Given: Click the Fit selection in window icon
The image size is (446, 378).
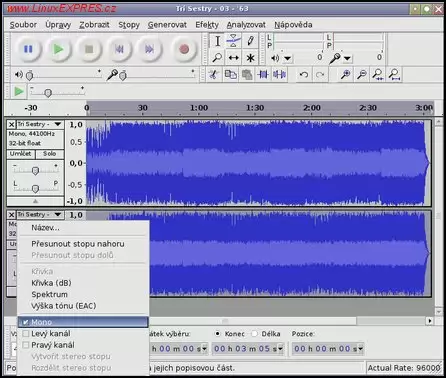Looking at the screenshot, I should point(378,74).
